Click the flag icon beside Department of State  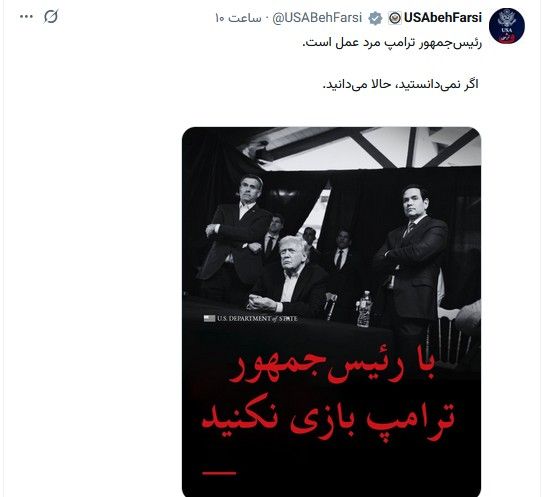coord(209,318)
